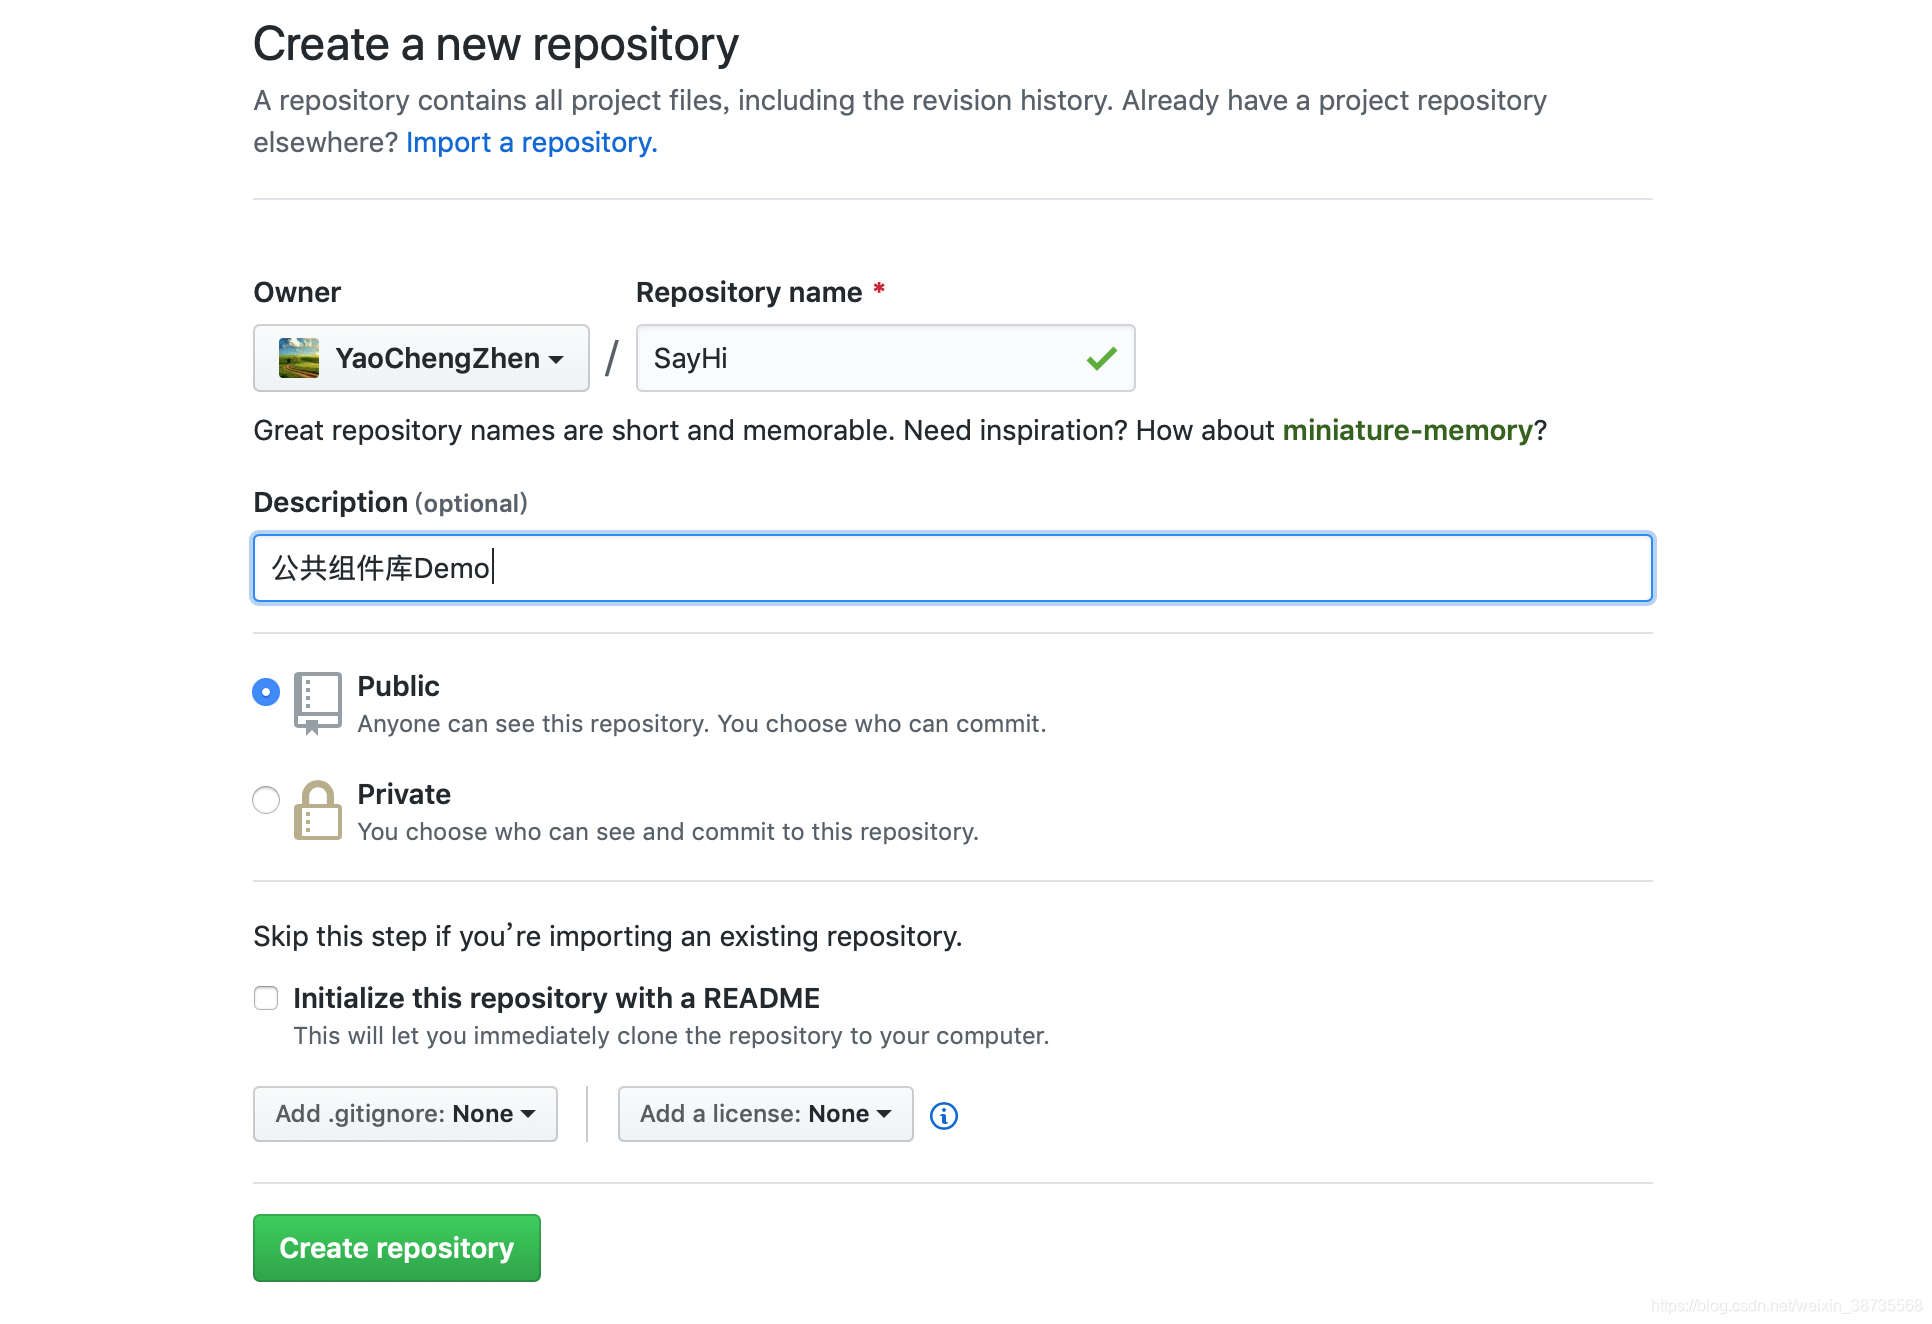Click the Create a new repository heading
Viewport: 1932px width, 1324px height.
[496, 44]
